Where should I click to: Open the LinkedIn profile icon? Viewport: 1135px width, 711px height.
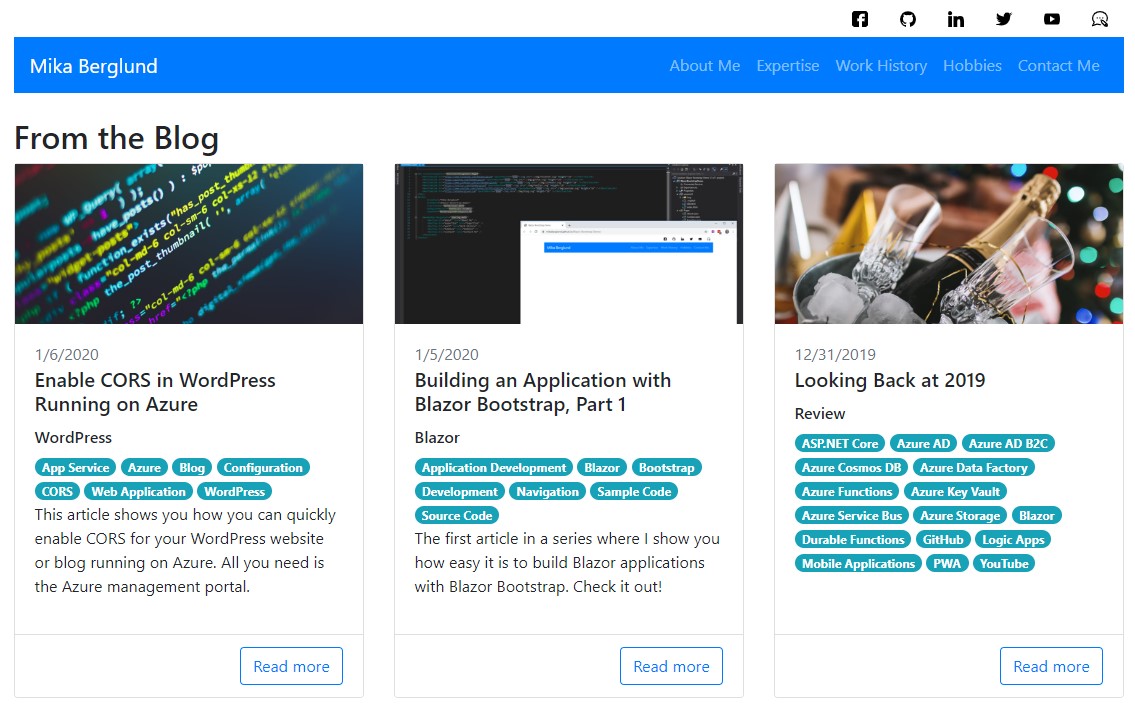point(955,19)
